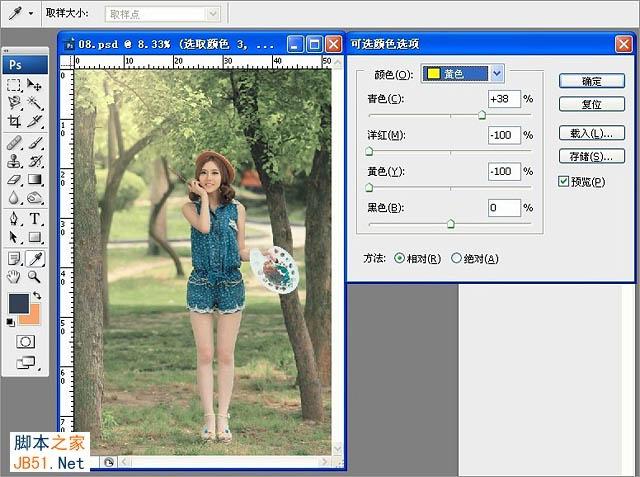Select the Sponge tool
The height and width of the screenshot is (477, 640).
[x=35, y=198]
